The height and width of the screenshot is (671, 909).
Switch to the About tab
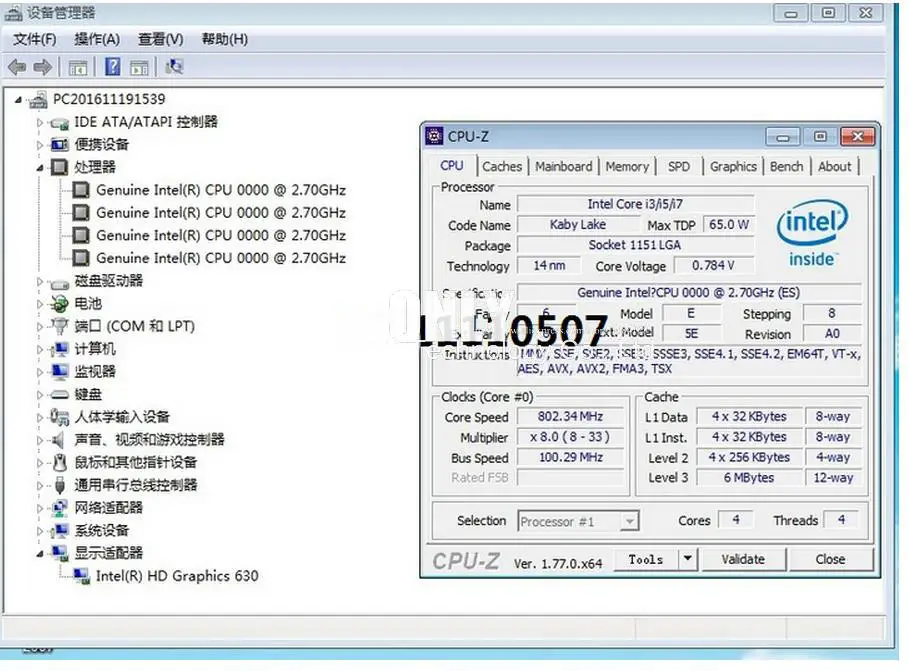(x=835, y=166)
